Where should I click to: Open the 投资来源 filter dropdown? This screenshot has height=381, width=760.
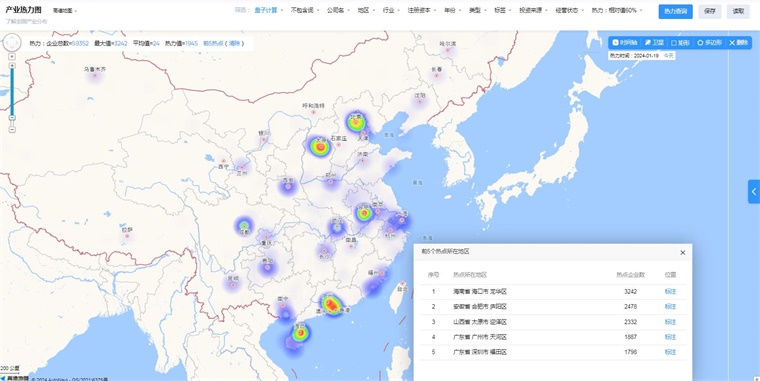coord(533,10)
